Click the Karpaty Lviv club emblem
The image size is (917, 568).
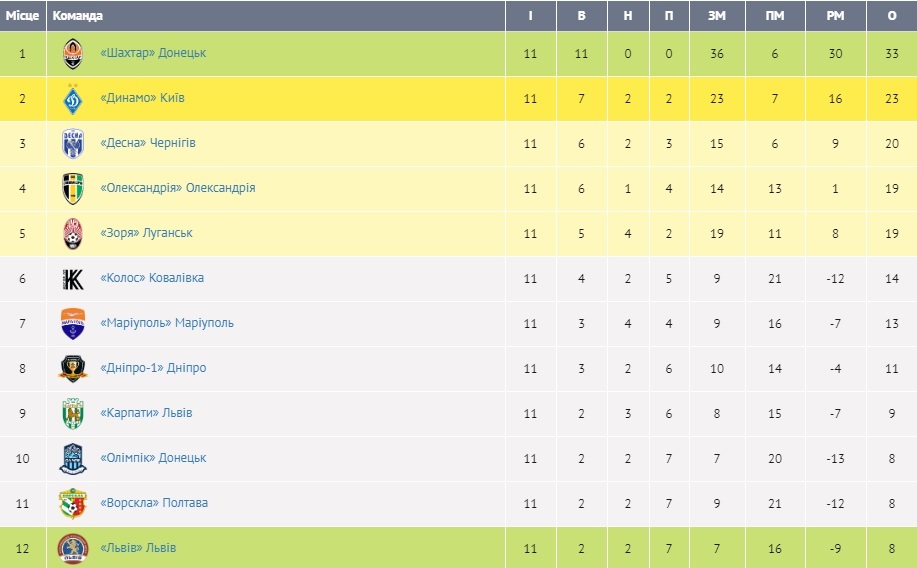click(x=73, y=413)
